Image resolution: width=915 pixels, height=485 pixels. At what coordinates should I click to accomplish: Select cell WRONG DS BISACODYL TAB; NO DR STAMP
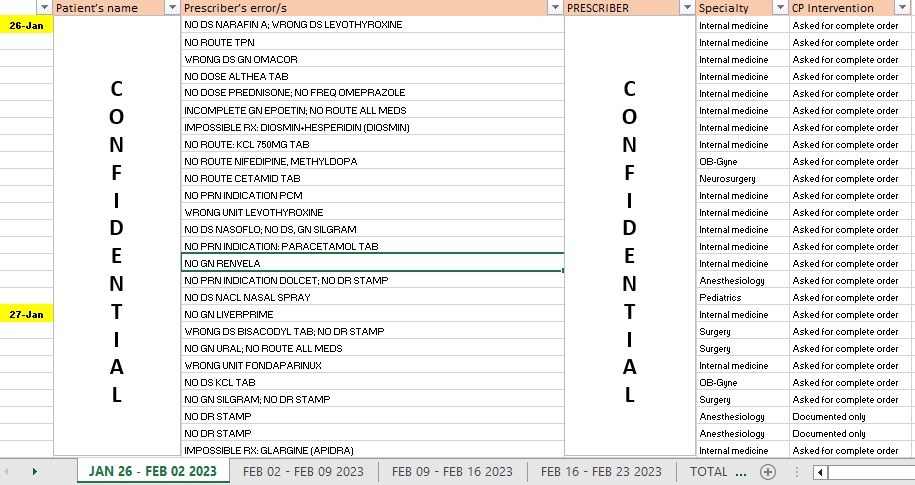tap(372, 331)
